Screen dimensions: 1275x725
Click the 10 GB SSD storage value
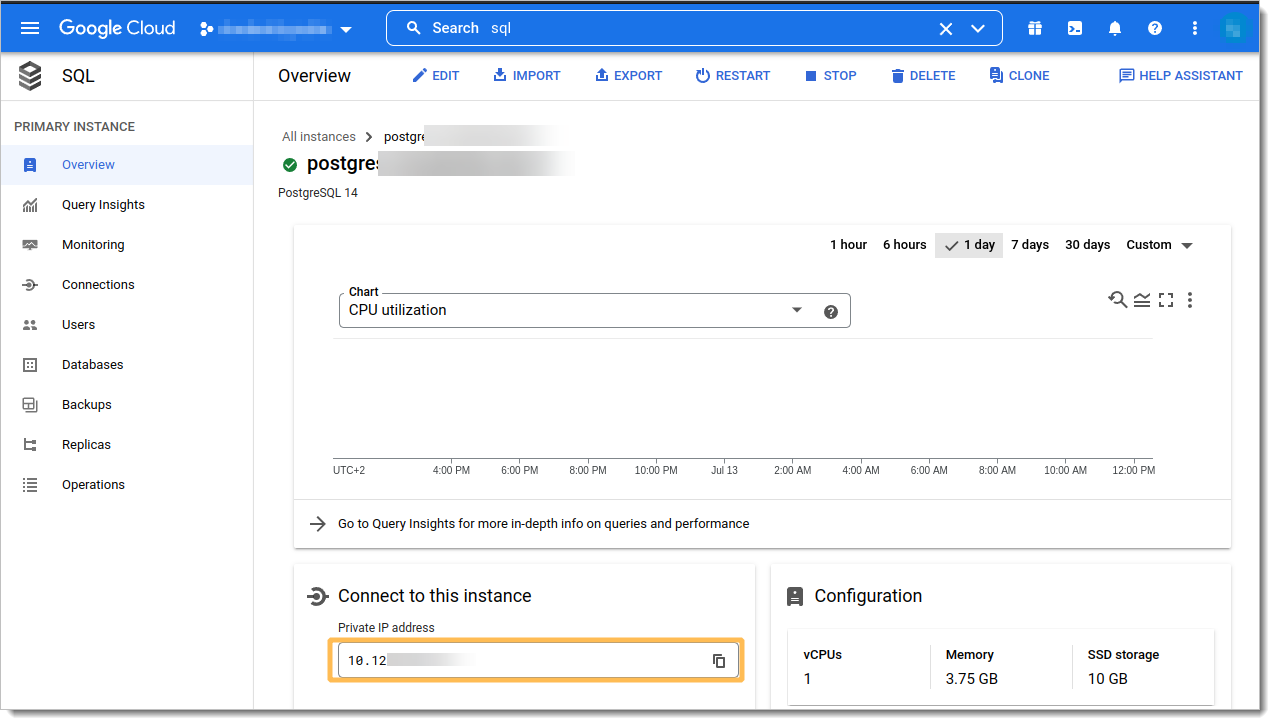pos(1108,679)
